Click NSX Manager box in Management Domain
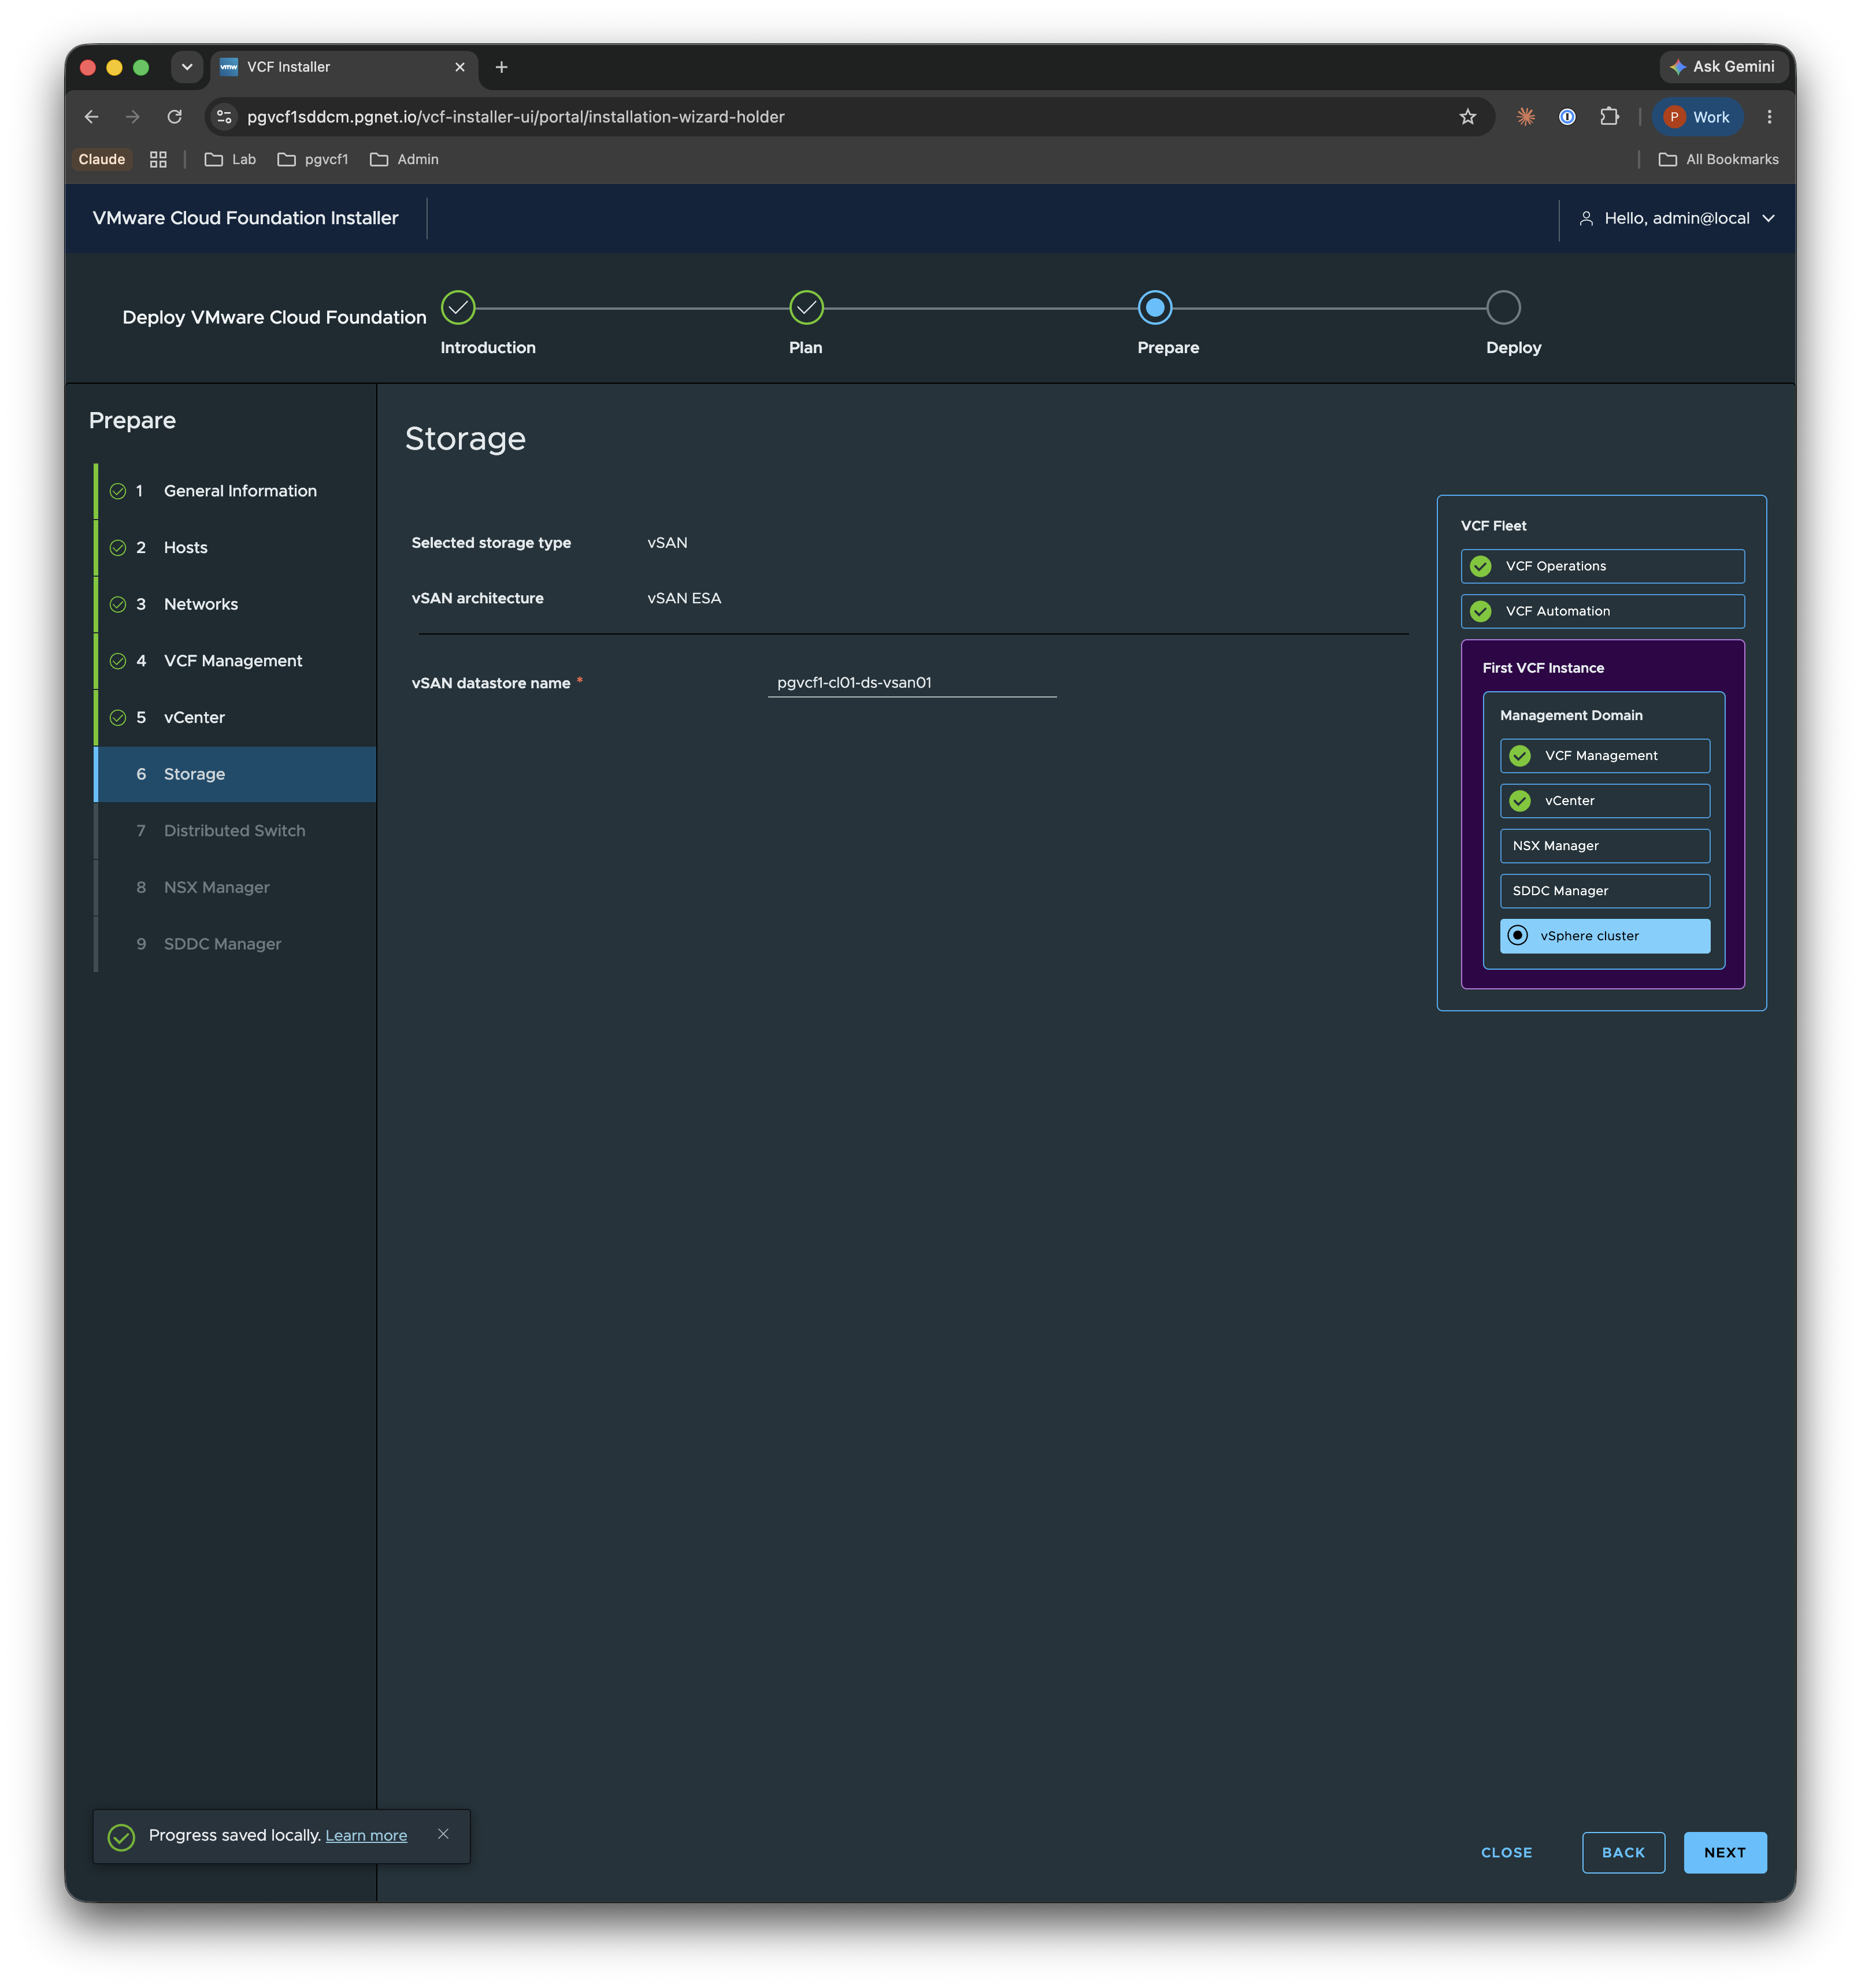1861x1988 pixels. point(1604,846)
